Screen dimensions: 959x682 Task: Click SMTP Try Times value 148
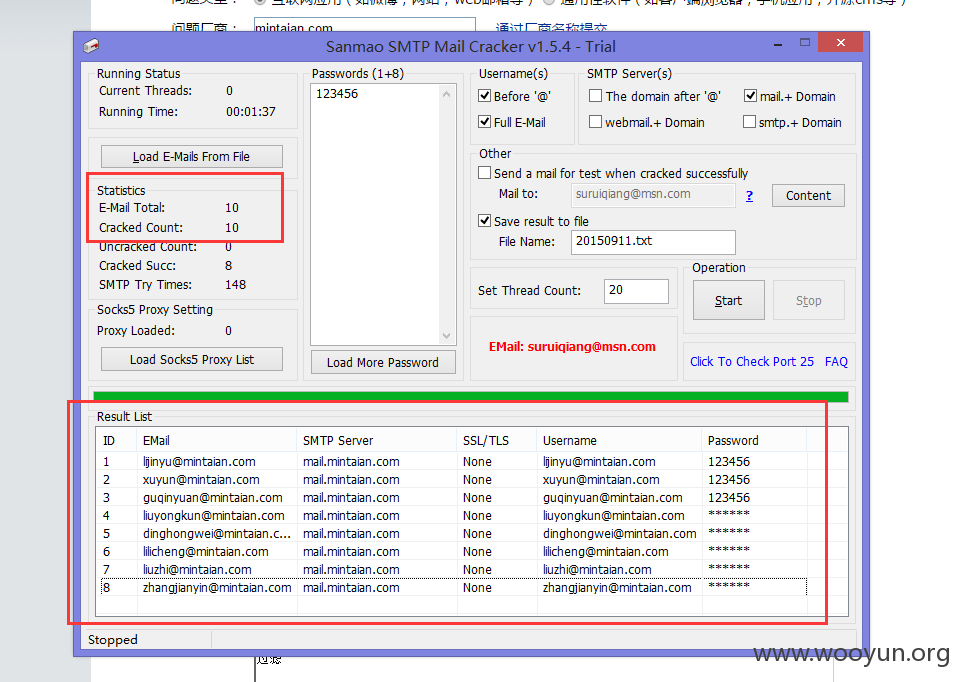tap(235, 284)
